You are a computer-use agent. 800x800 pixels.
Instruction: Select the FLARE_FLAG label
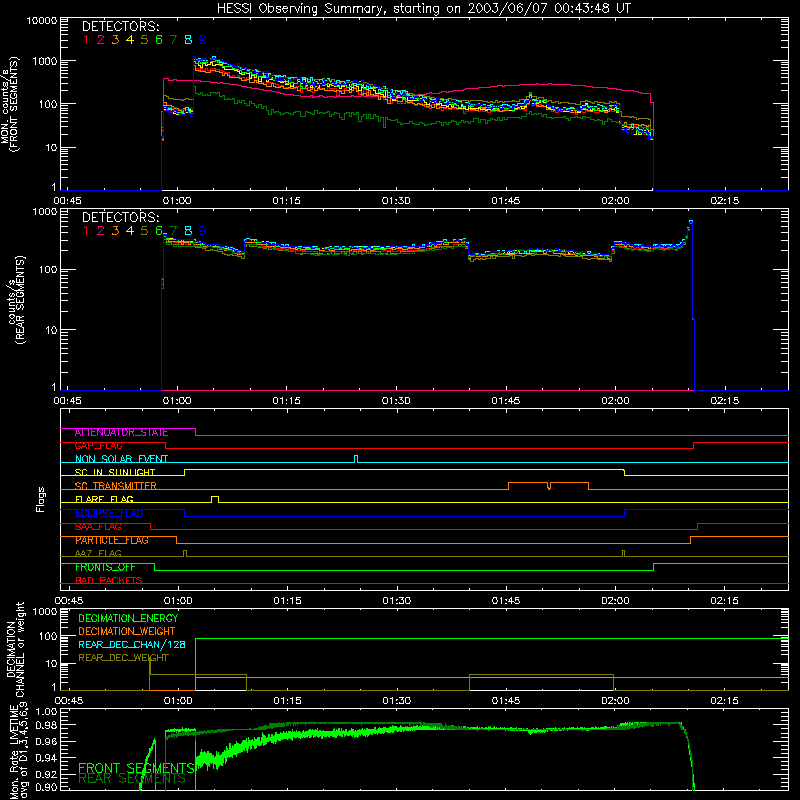pyautogui.click(x=104, y=499)
